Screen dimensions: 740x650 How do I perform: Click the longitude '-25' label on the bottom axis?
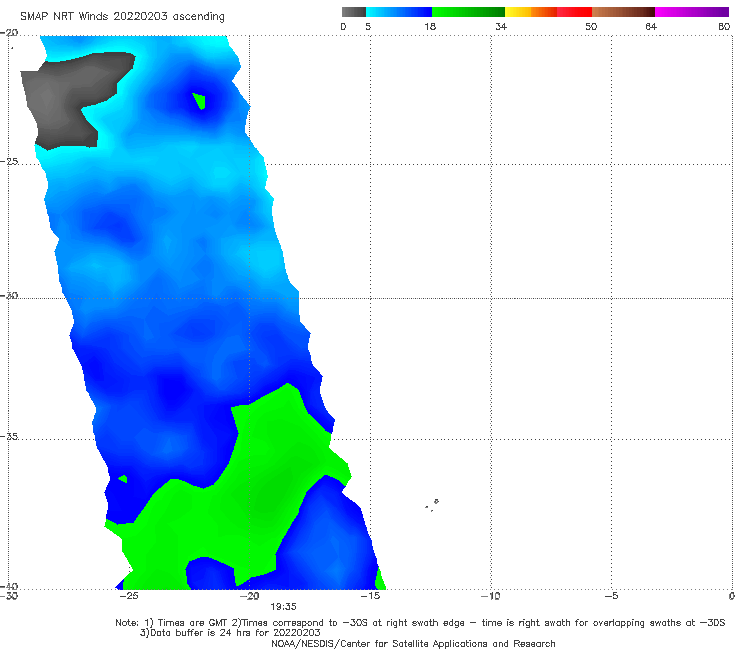pos(128,596)
